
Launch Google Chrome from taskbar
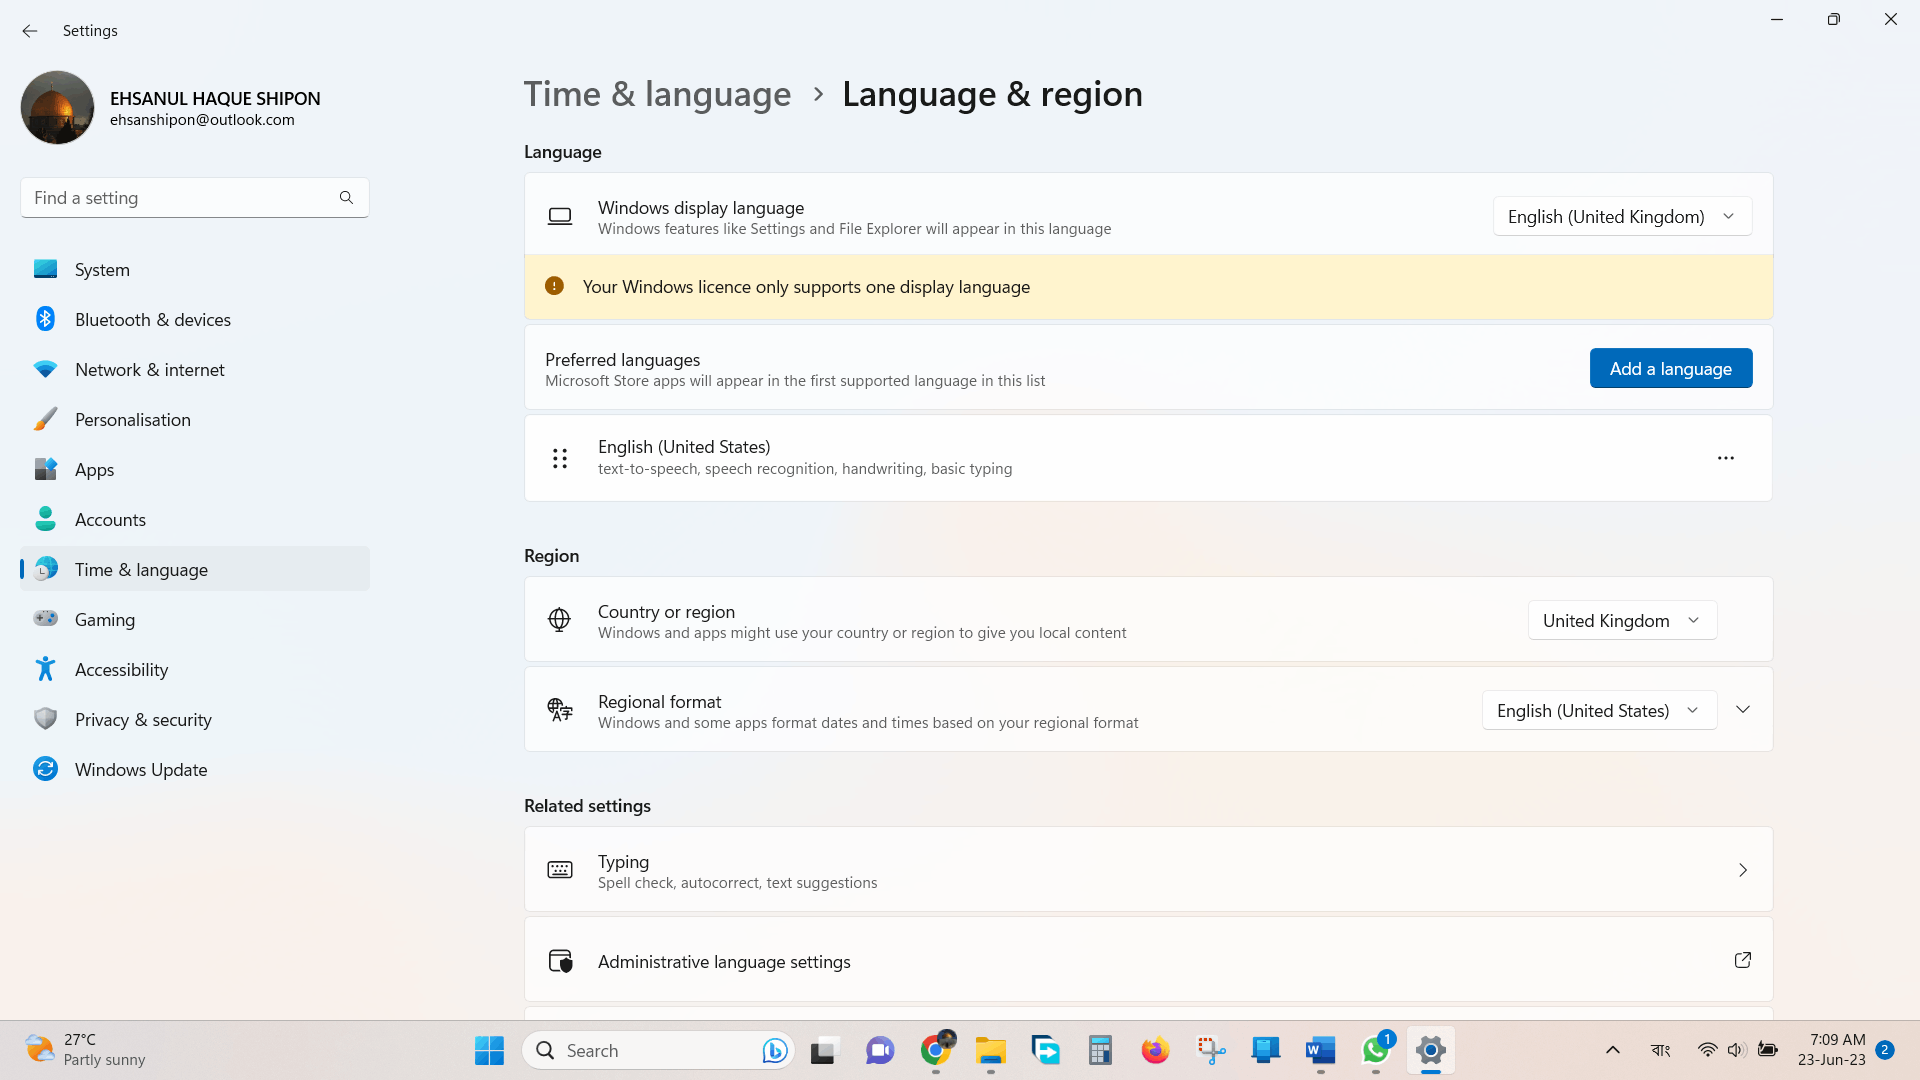click(936, 1051)
